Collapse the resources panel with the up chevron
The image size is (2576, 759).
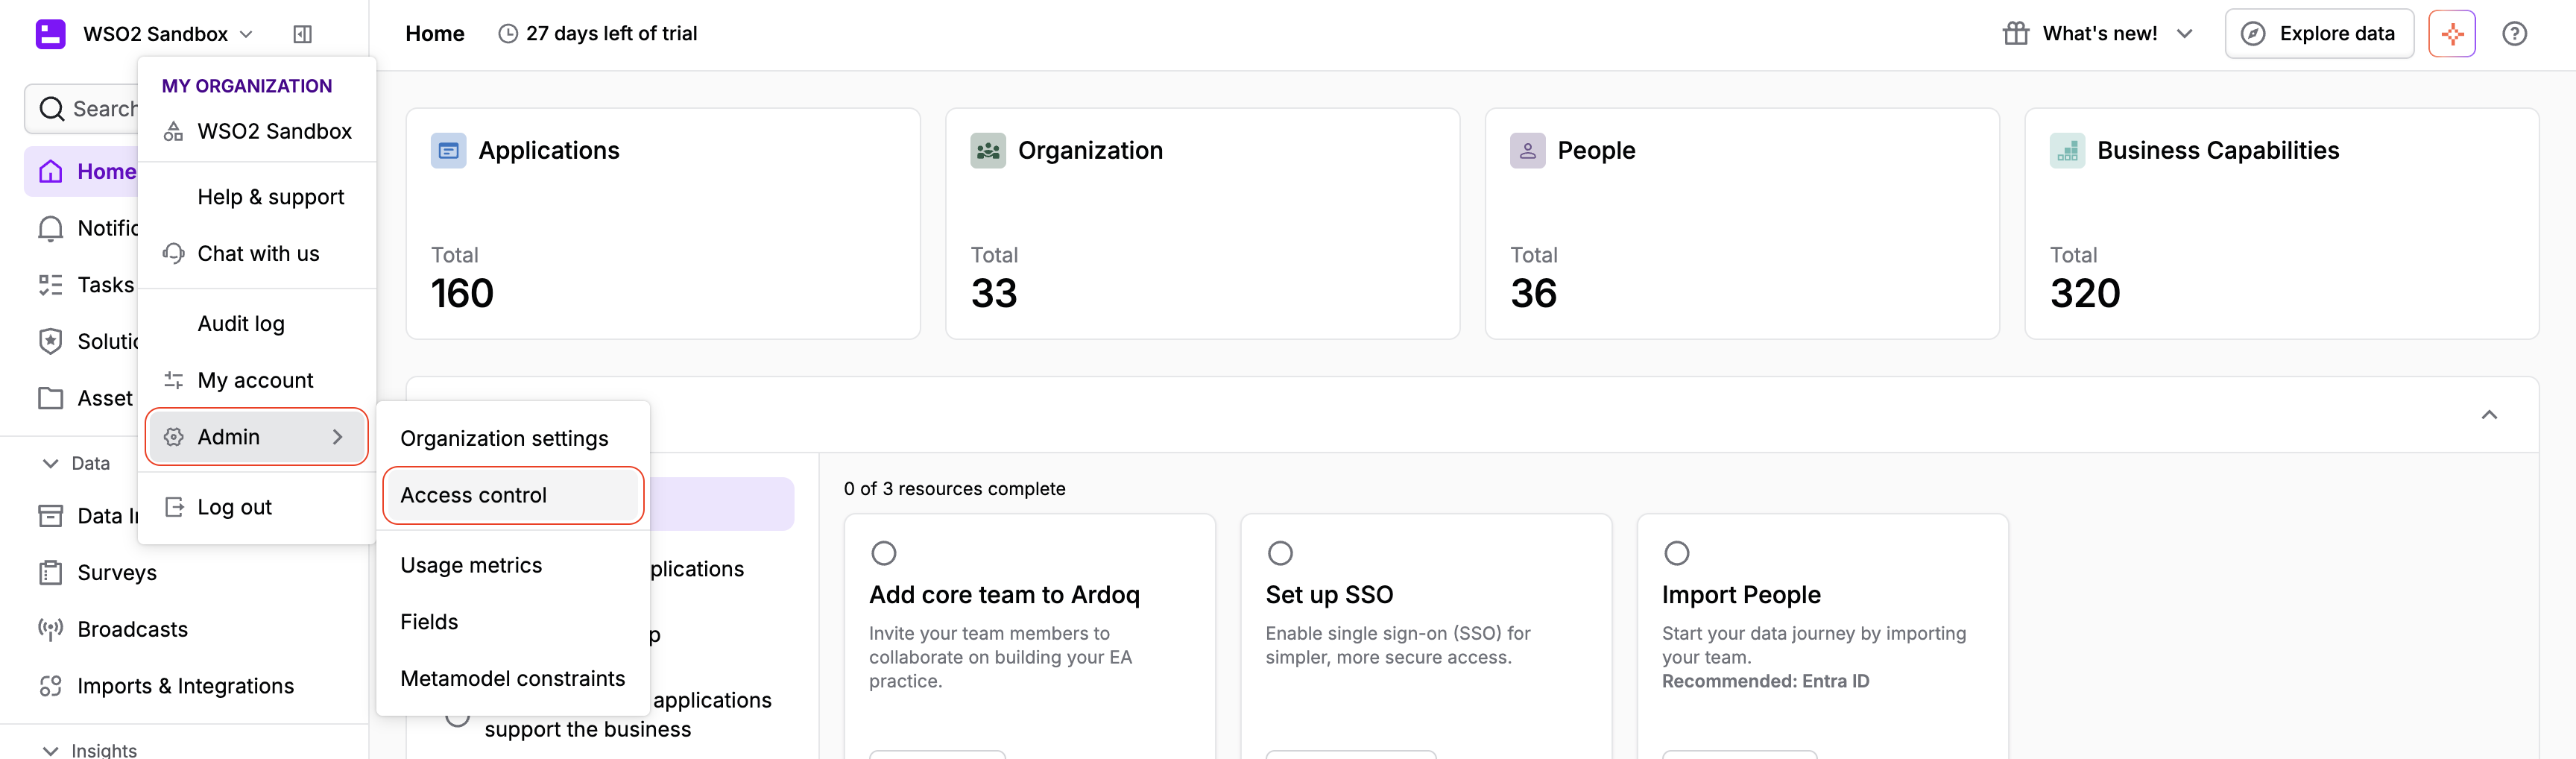2489,415
